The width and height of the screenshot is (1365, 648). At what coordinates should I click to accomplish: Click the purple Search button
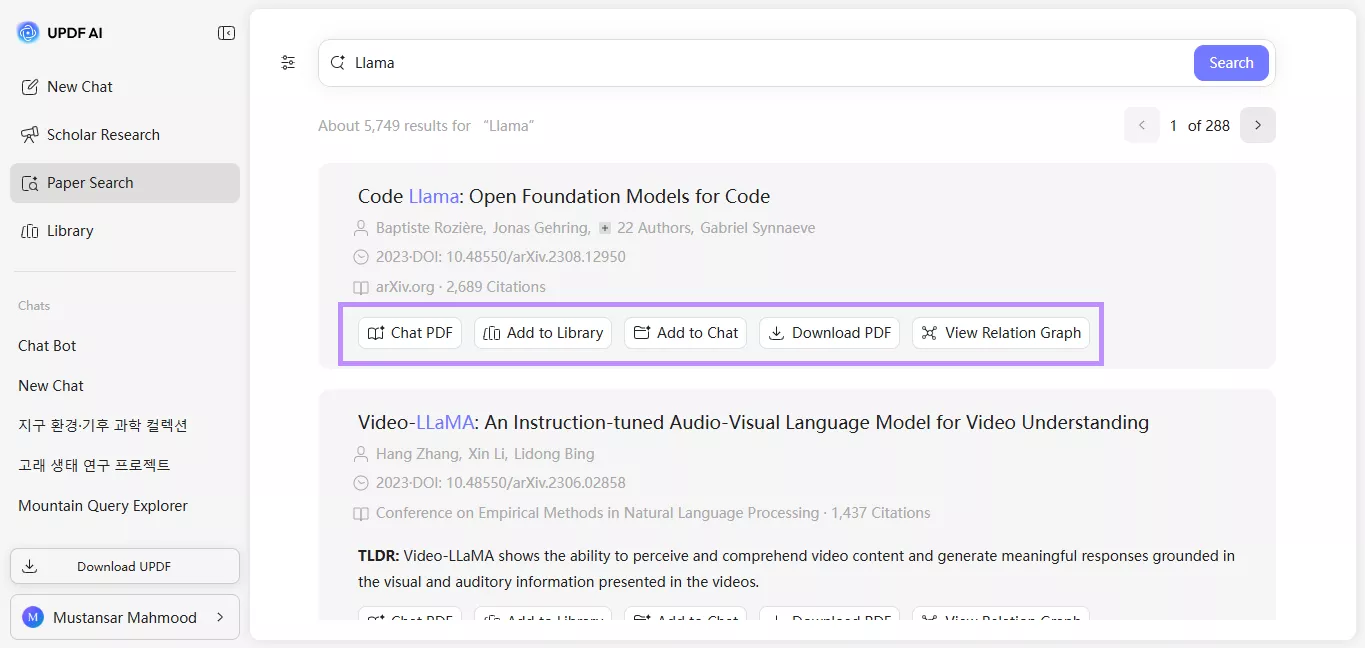tap(1231, 63)
